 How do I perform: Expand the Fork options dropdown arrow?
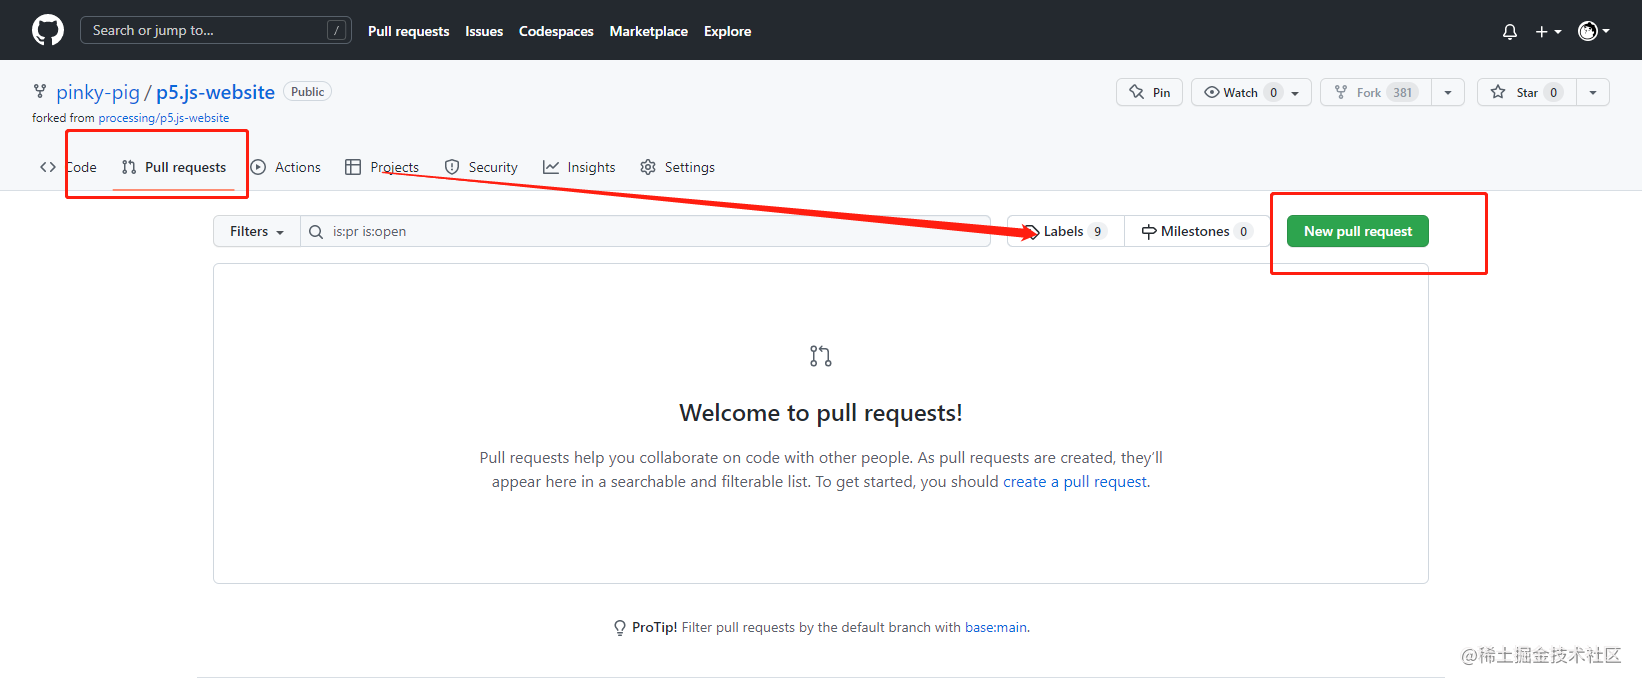(x=1448, y=92)
